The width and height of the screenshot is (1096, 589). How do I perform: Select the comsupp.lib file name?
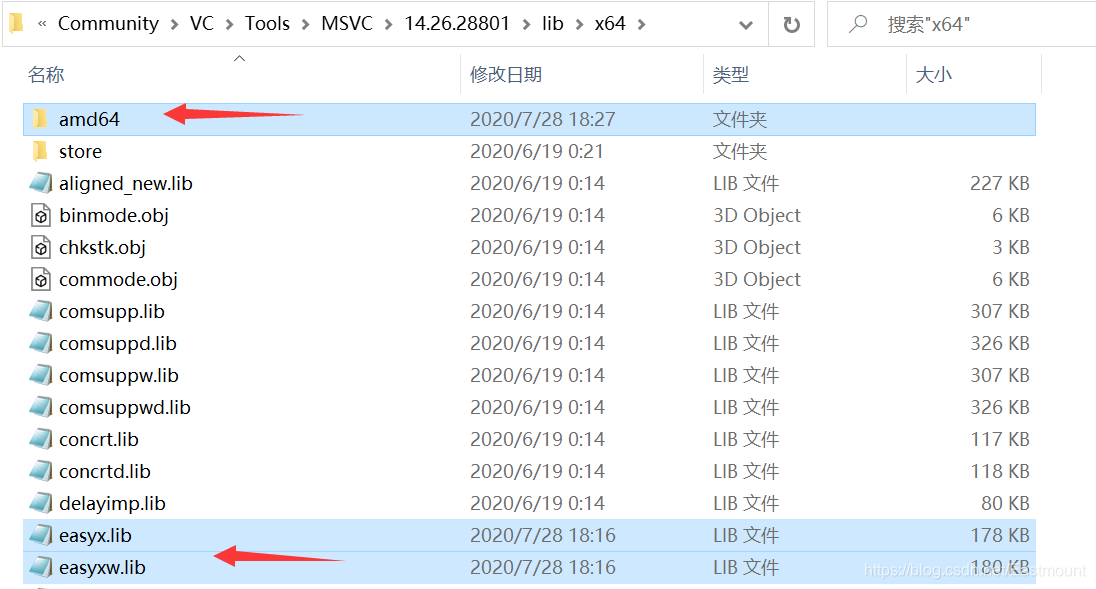click(112, 312)
